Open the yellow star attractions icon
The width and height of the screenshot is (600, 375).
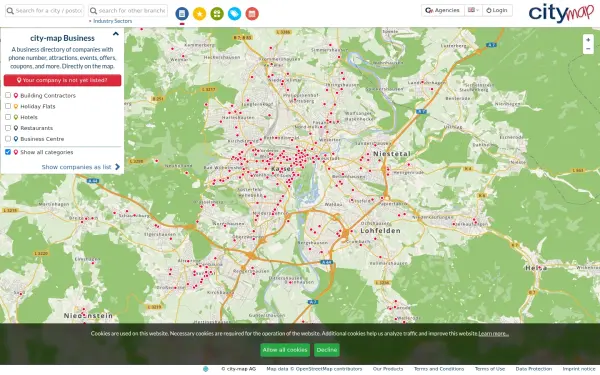point(199,14)
